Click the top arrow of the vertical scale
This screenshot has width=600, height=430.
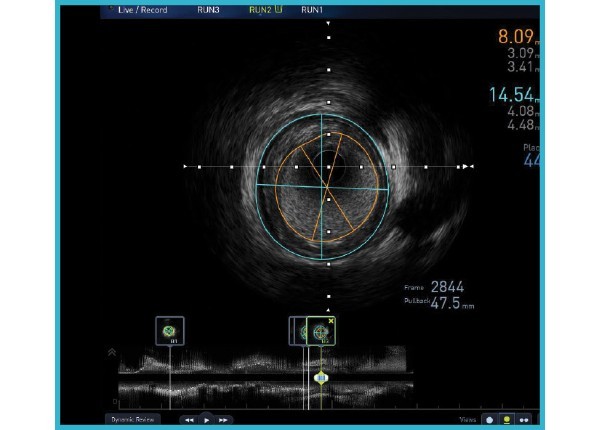pos(328,23)
